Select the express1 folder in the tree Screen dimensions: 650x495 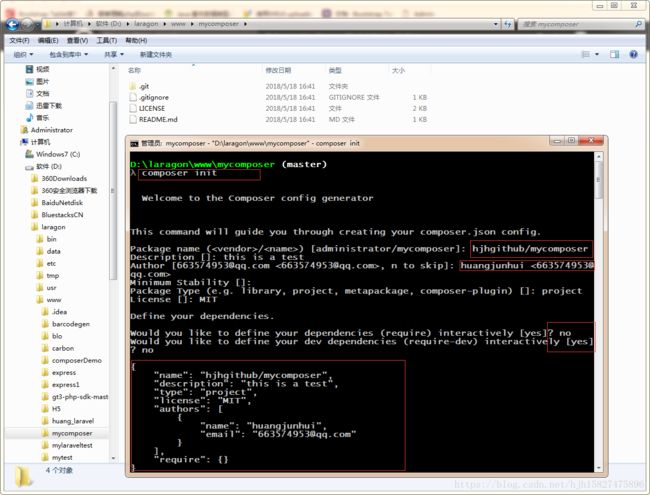(65, 385)
